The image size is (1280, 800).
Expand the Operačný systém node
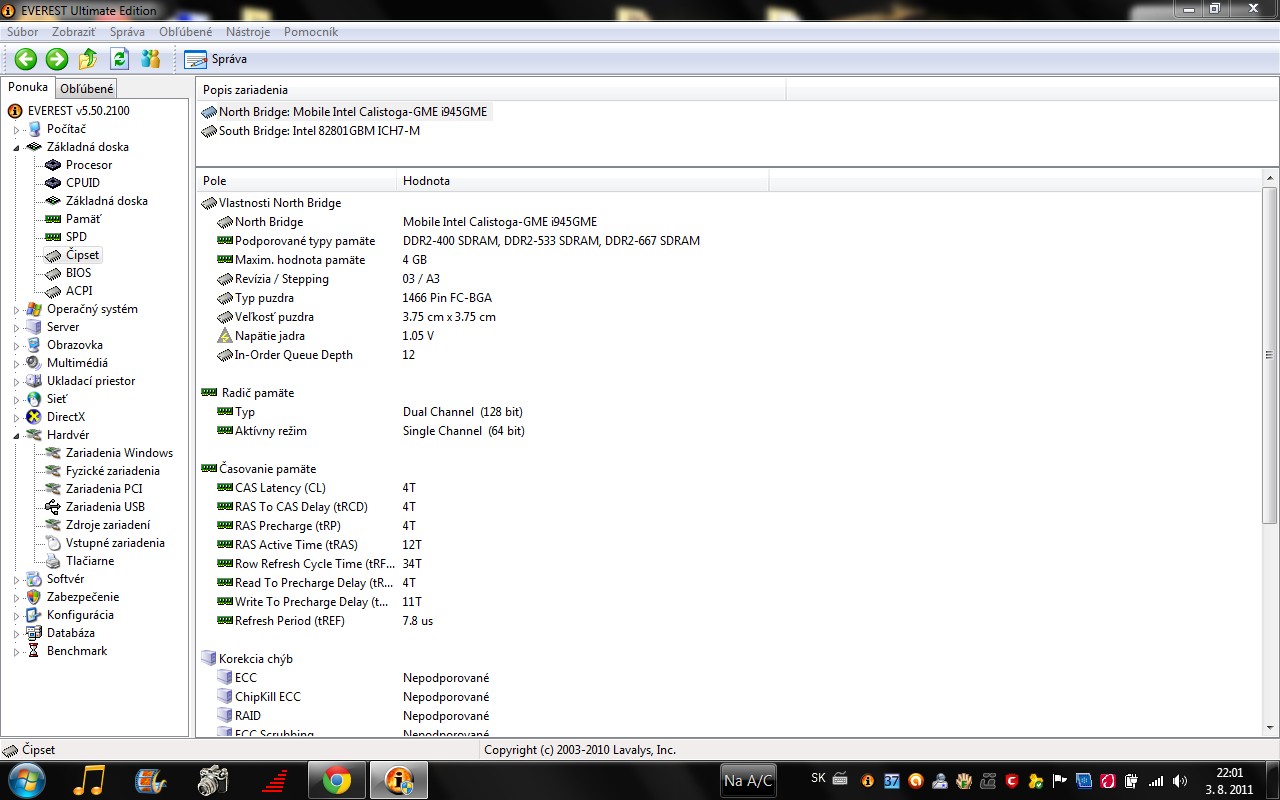tap(17, 310)
